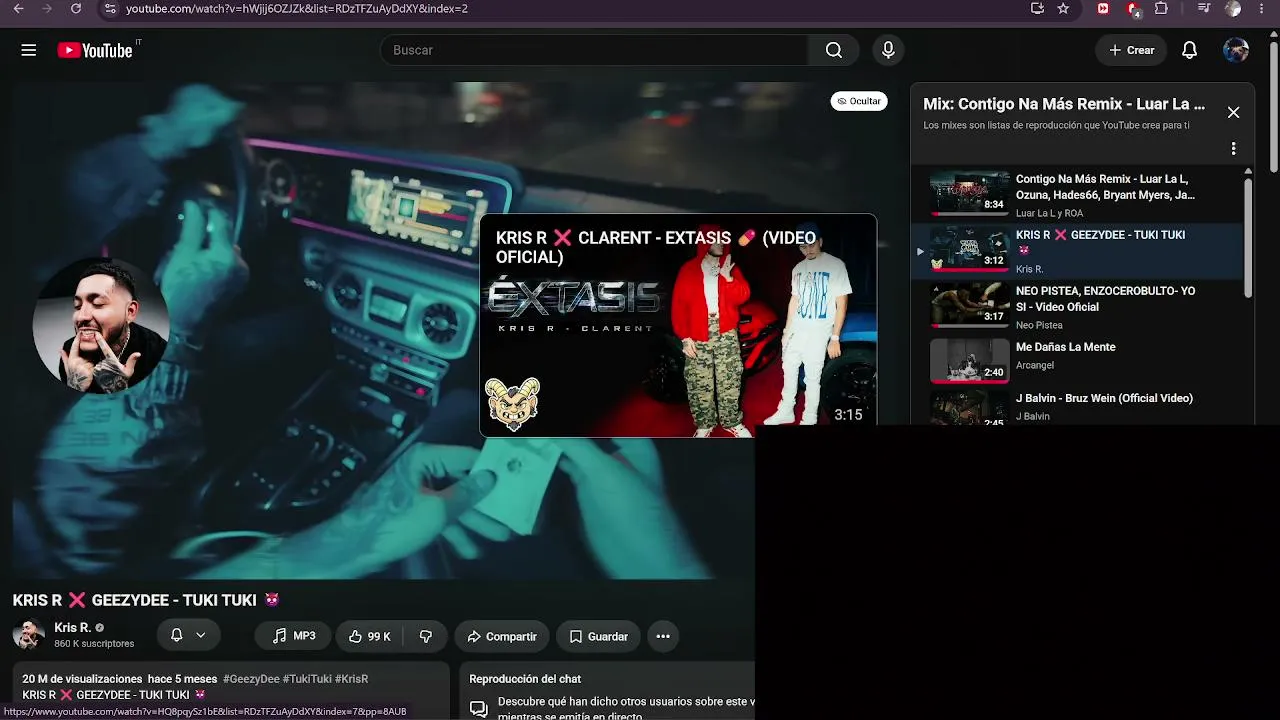Go forward with the browser forward arrow
The width and height of the screenshot is (1280, 720).
click(x=47, y=9)
